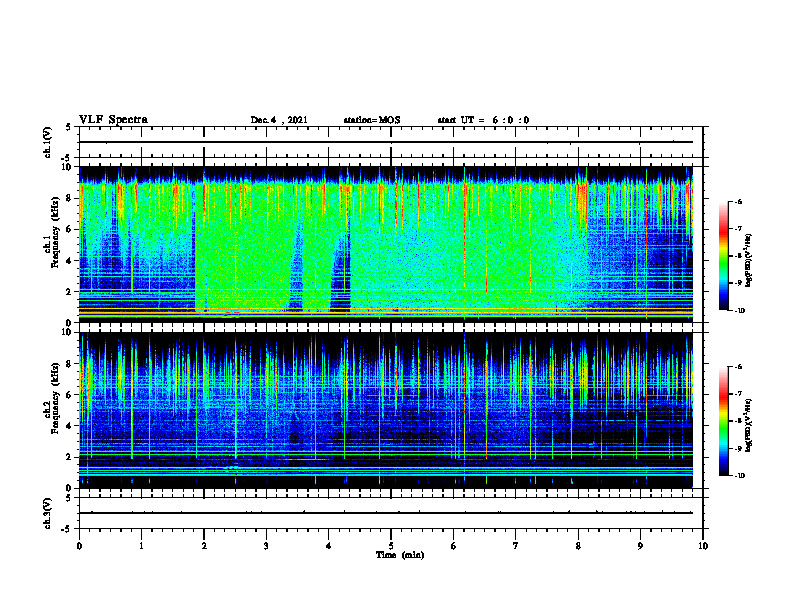Click the "-5" tick on the ch.3(V) axis
The image size is (792, 612).
67,529
